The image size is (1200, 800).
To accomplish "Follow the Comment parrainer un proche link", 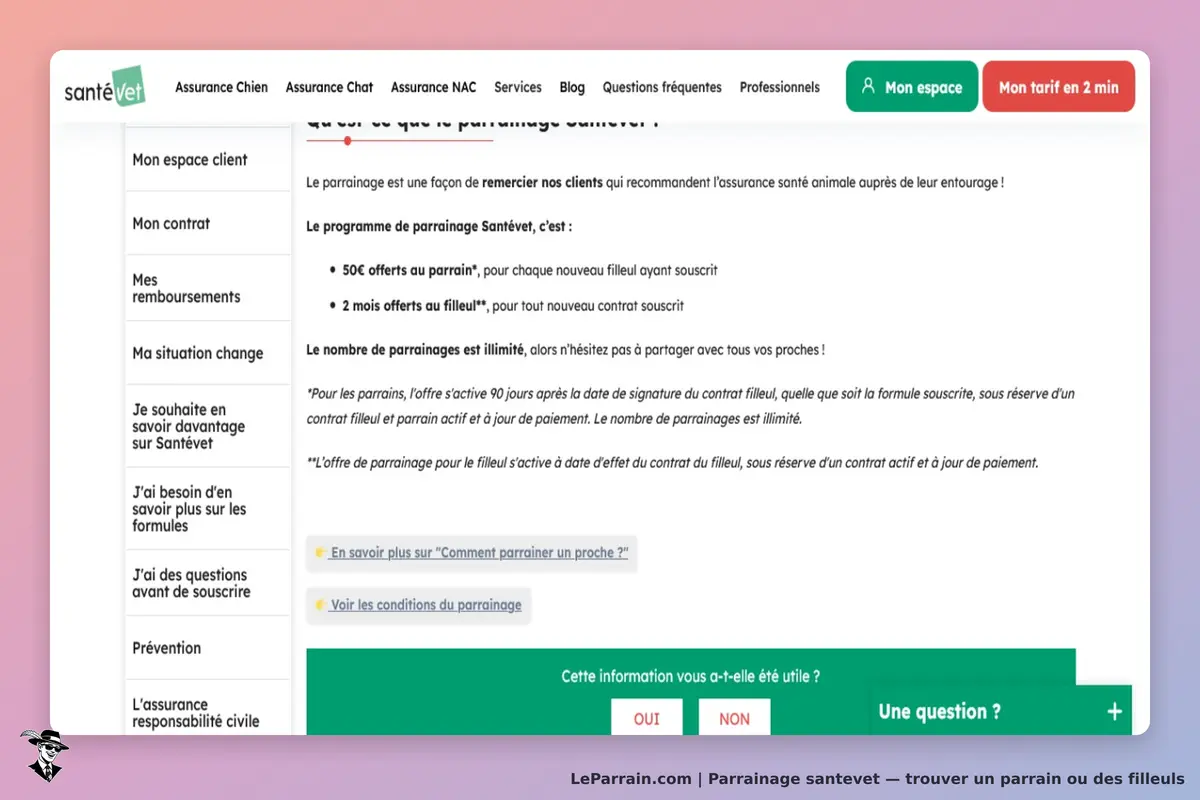I will coord(479,553).
